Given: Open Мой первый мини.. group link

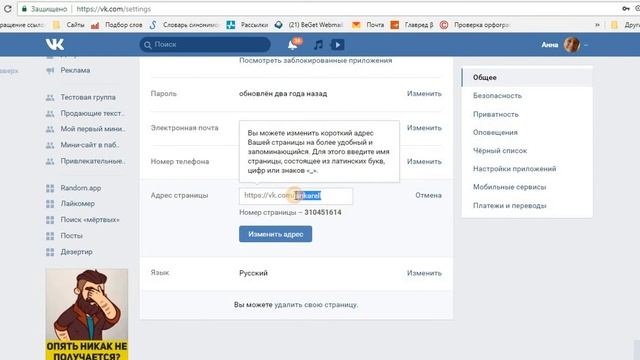Looking at the screenshot, I should [93, 129].
